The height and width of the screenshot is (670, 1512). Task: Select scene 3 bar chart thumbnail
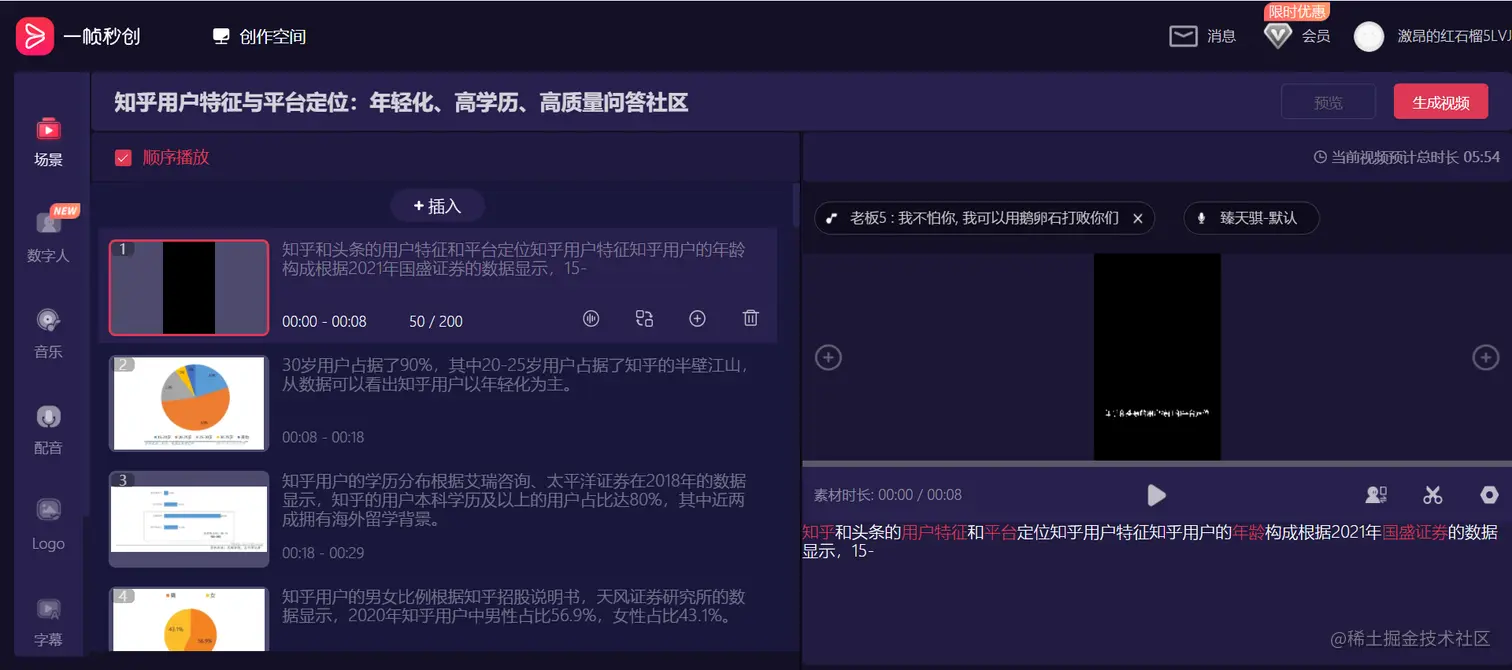click(x=189, y=519)
